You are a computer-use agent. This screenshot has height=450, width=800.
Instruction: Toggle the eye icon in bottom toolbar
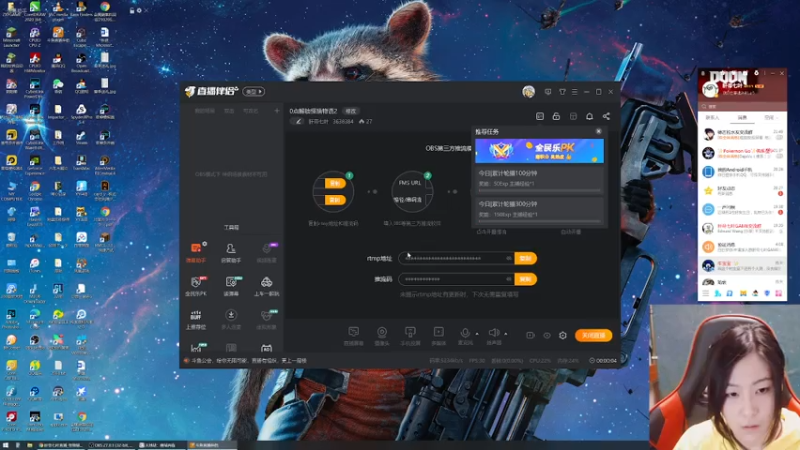pyautogui.click(x=547, y=335)
